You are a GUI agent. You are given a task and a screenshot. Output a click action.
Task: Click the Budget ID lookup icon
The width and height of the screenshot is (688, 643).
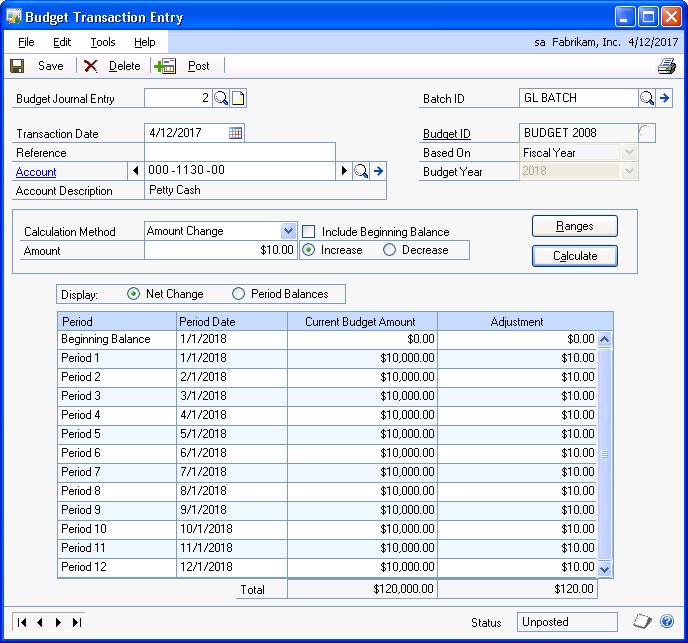[x=647, y=133]
